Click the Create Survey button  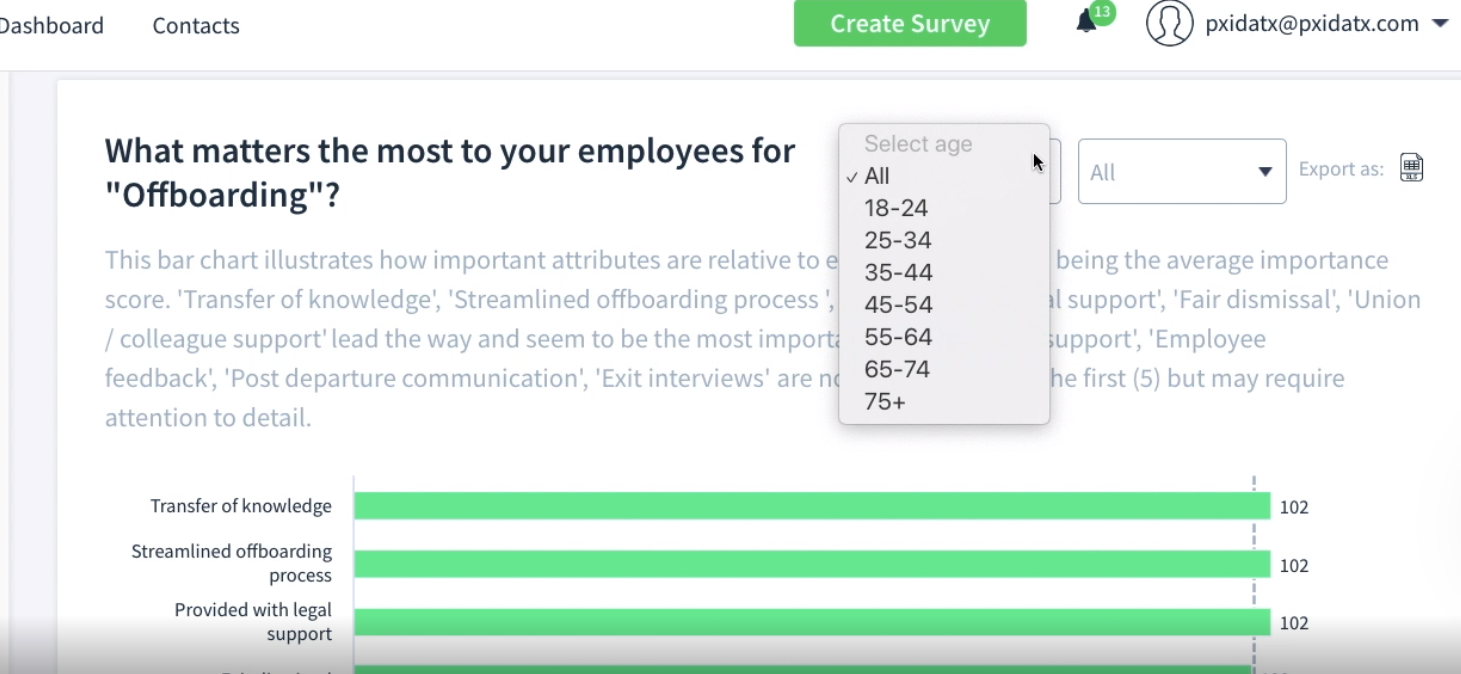pyautogui.click(x=910, y=24)
